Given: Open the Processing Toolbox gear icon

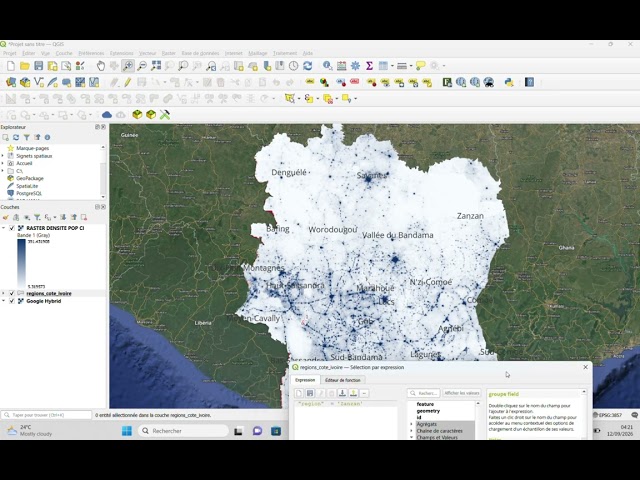Looking at the screenshot, I should [356, 66].
